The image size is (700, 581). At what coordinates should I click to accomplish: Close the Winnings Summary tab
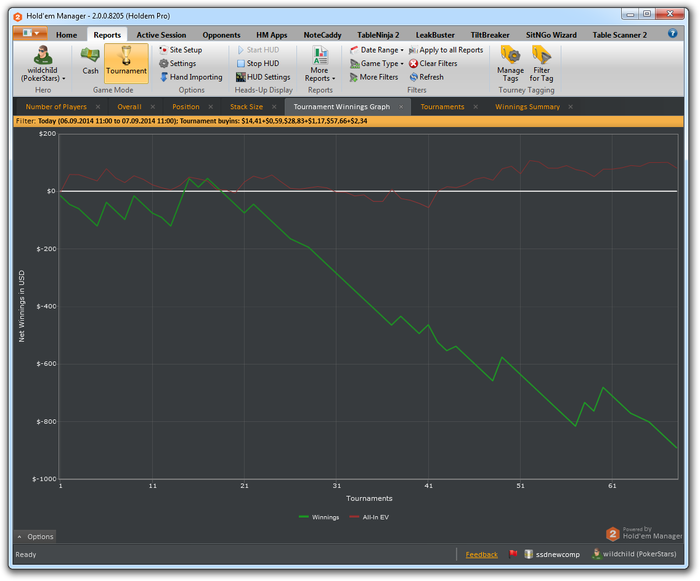(x=571, y=107)
